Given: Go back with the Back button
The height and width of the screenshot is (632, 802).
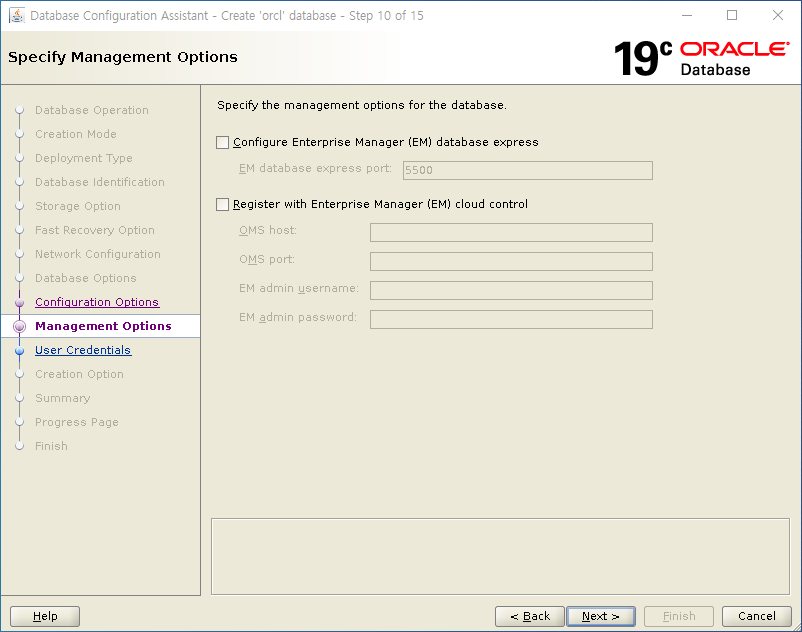Looking at the screenshot, I should click(530, 616).
